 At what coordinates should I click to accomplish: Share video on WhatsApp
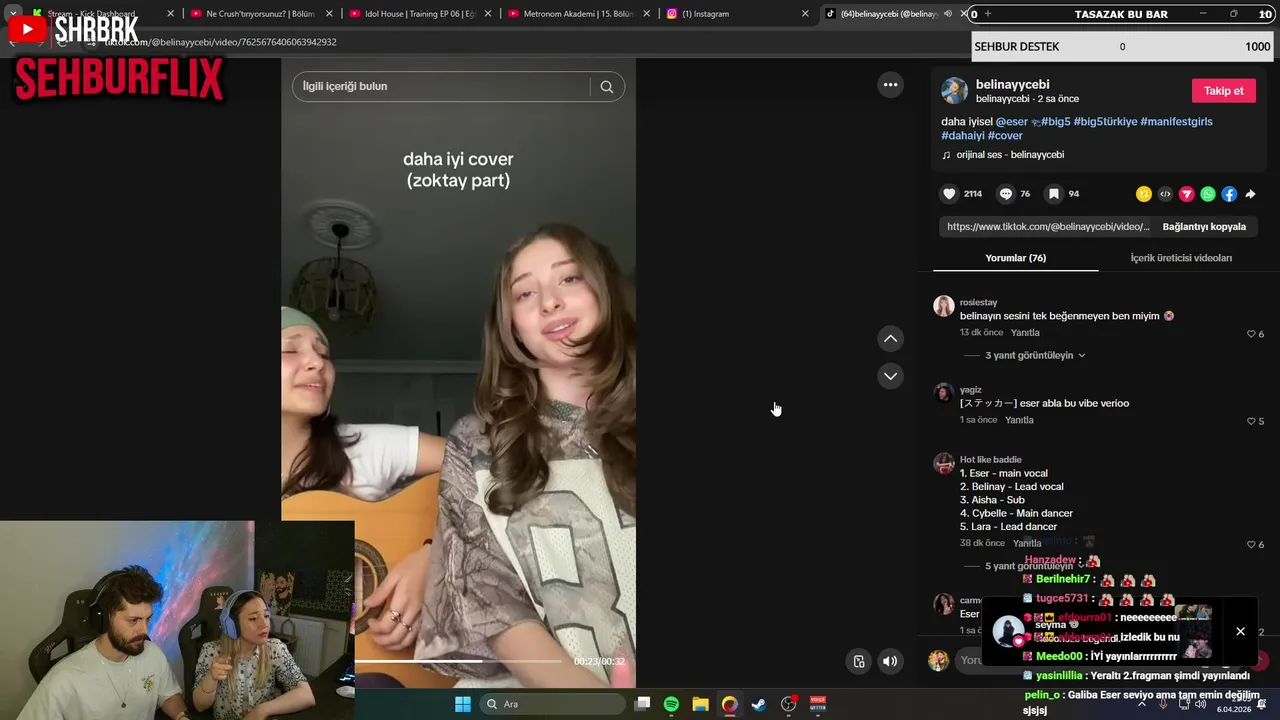pyautogui.click(x=1208, y=194)
